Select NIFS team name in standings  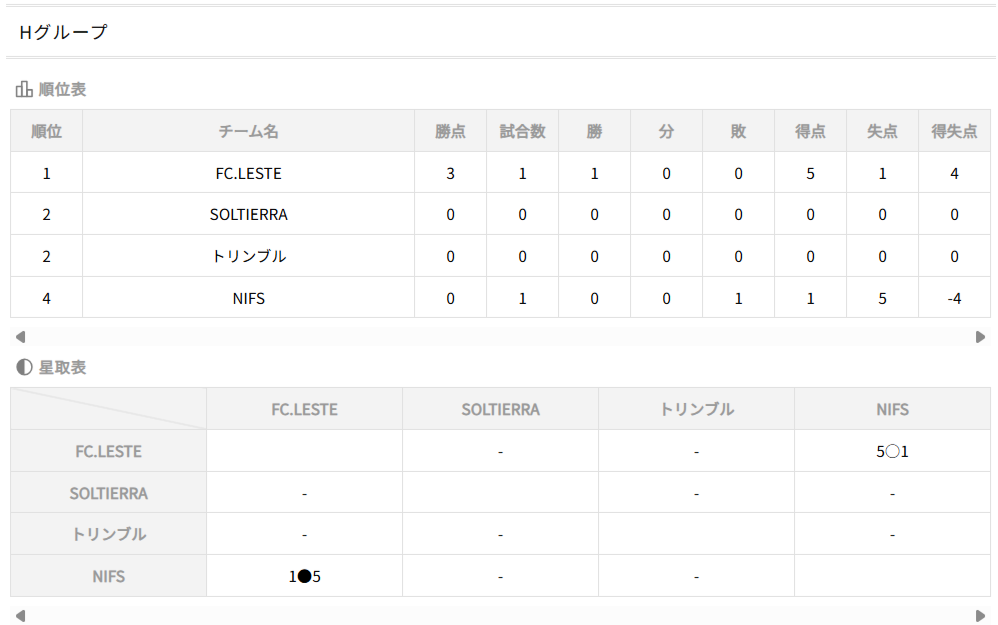pyautogui.click(x=248, y=298)
